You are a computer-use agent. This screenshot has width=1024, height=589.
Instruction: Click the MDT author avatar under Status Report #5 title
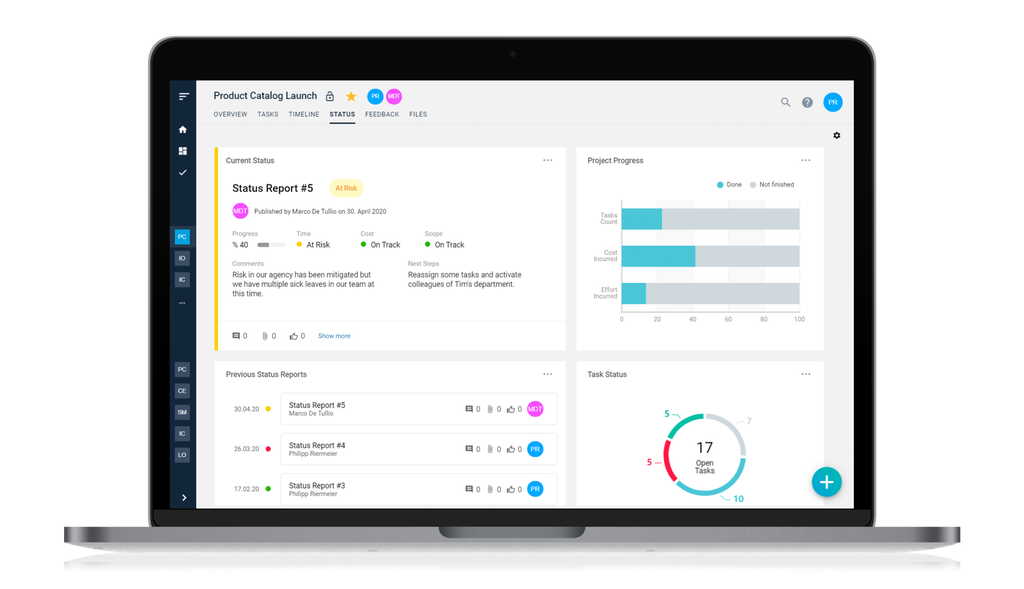click(240, 211)
